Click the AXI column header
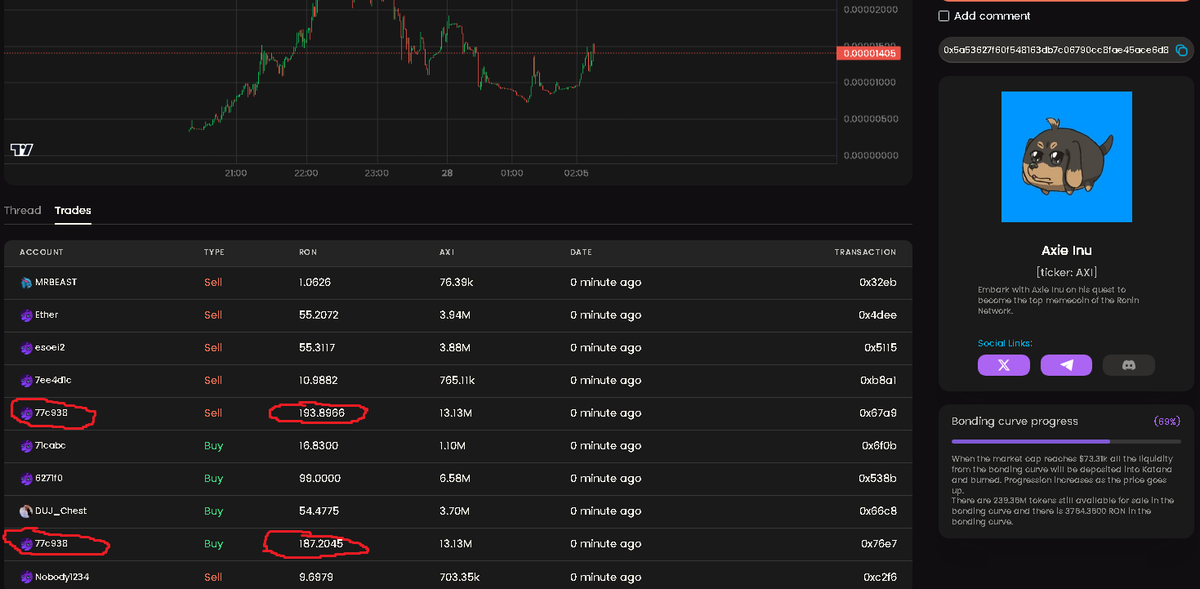Viewport: 1200px width, 589px height. tap(447, 252)
